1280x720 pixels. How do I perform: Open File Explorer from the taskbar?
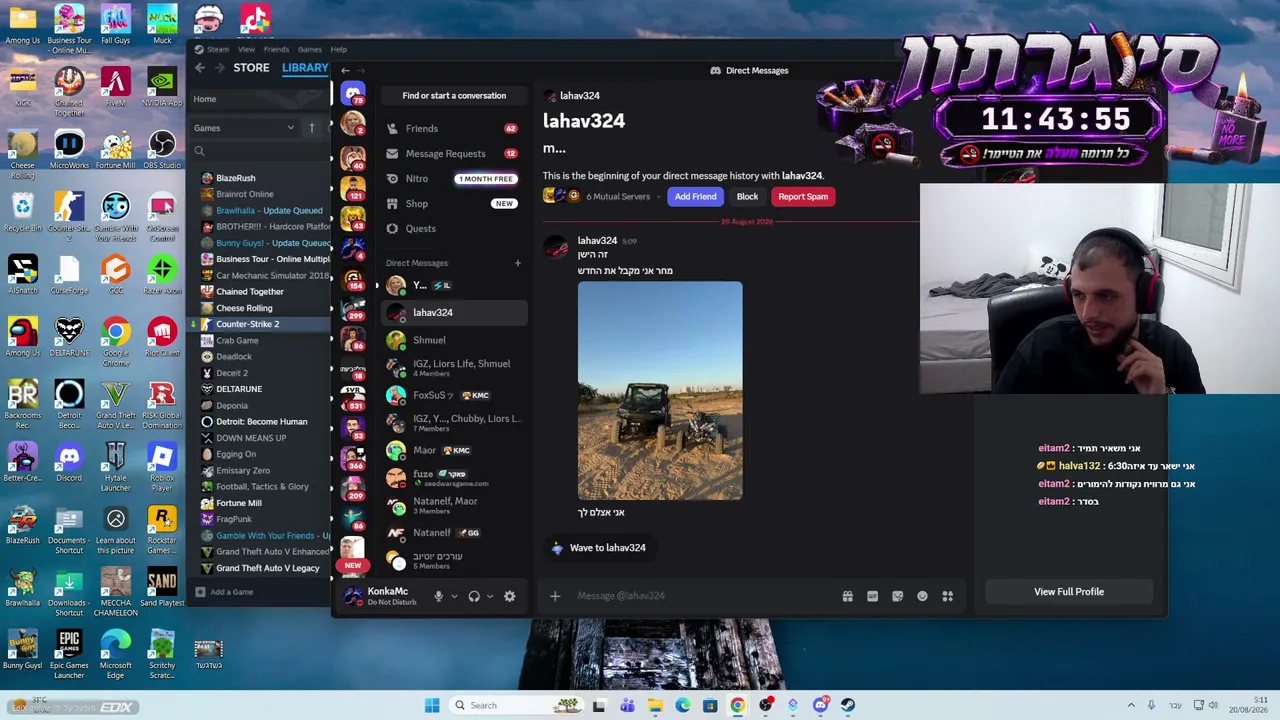click(x=655, y=705)
